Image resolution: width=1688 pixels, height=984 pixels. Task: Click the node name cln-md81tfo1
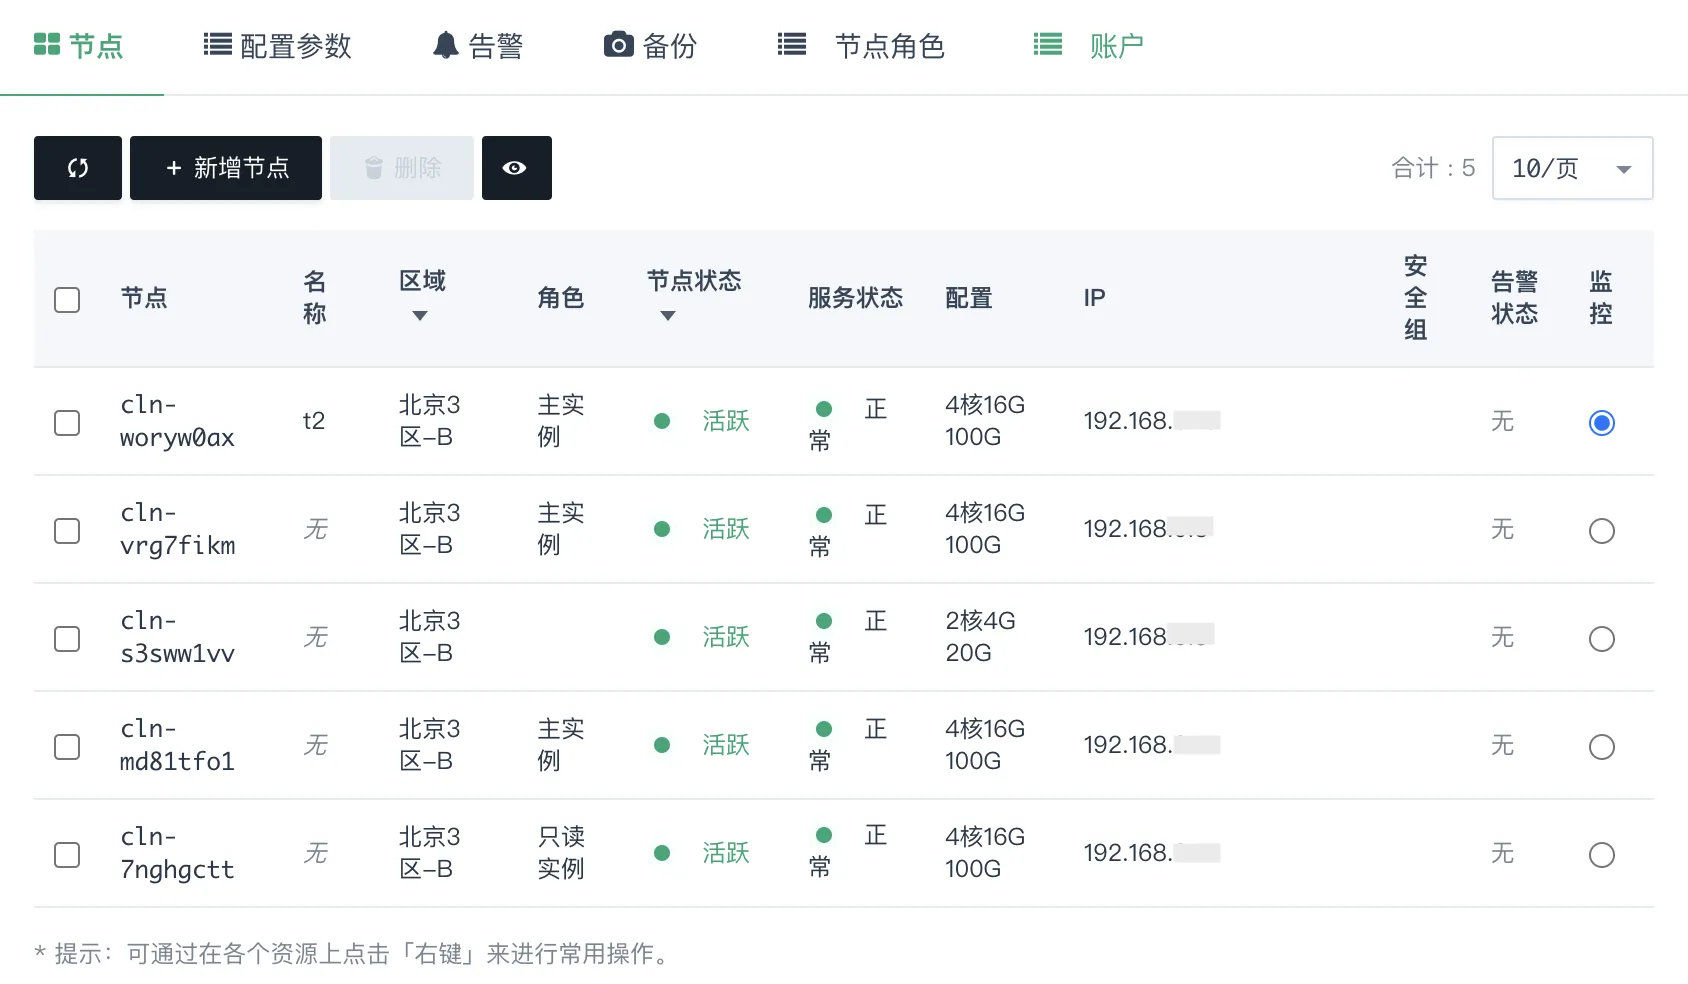[x=177, y=745]
